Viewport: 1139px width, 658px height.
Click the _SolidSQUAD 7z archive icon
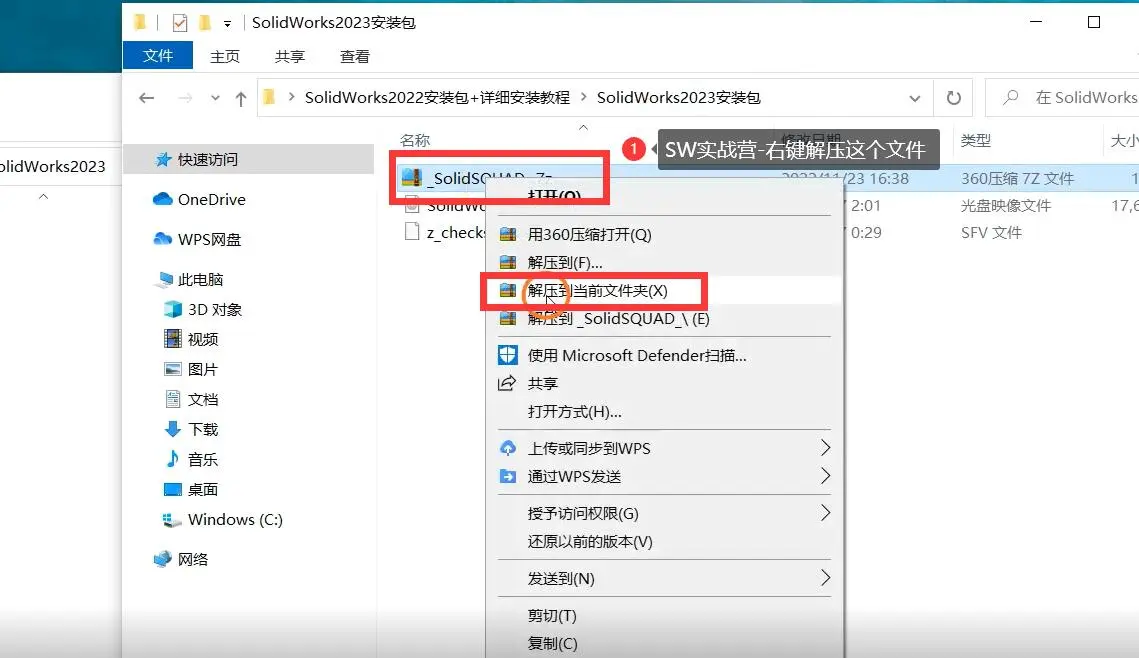point(412,178)
